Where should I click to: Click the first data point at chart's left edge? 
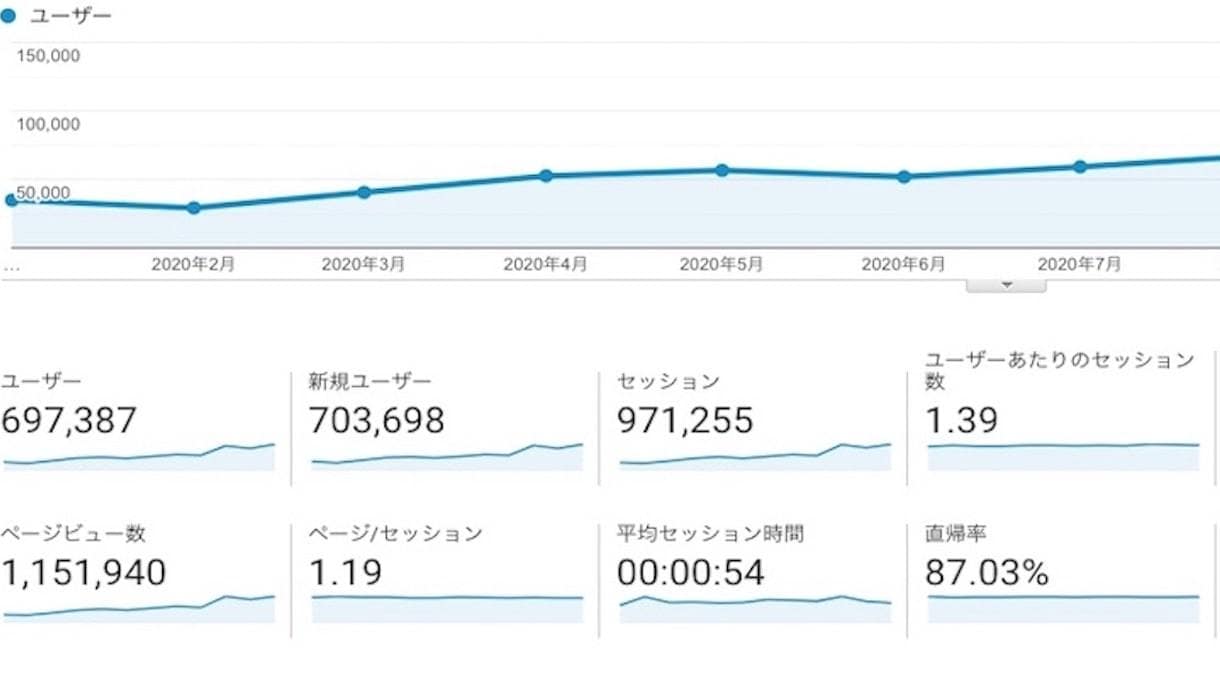[x=11, y=200]
